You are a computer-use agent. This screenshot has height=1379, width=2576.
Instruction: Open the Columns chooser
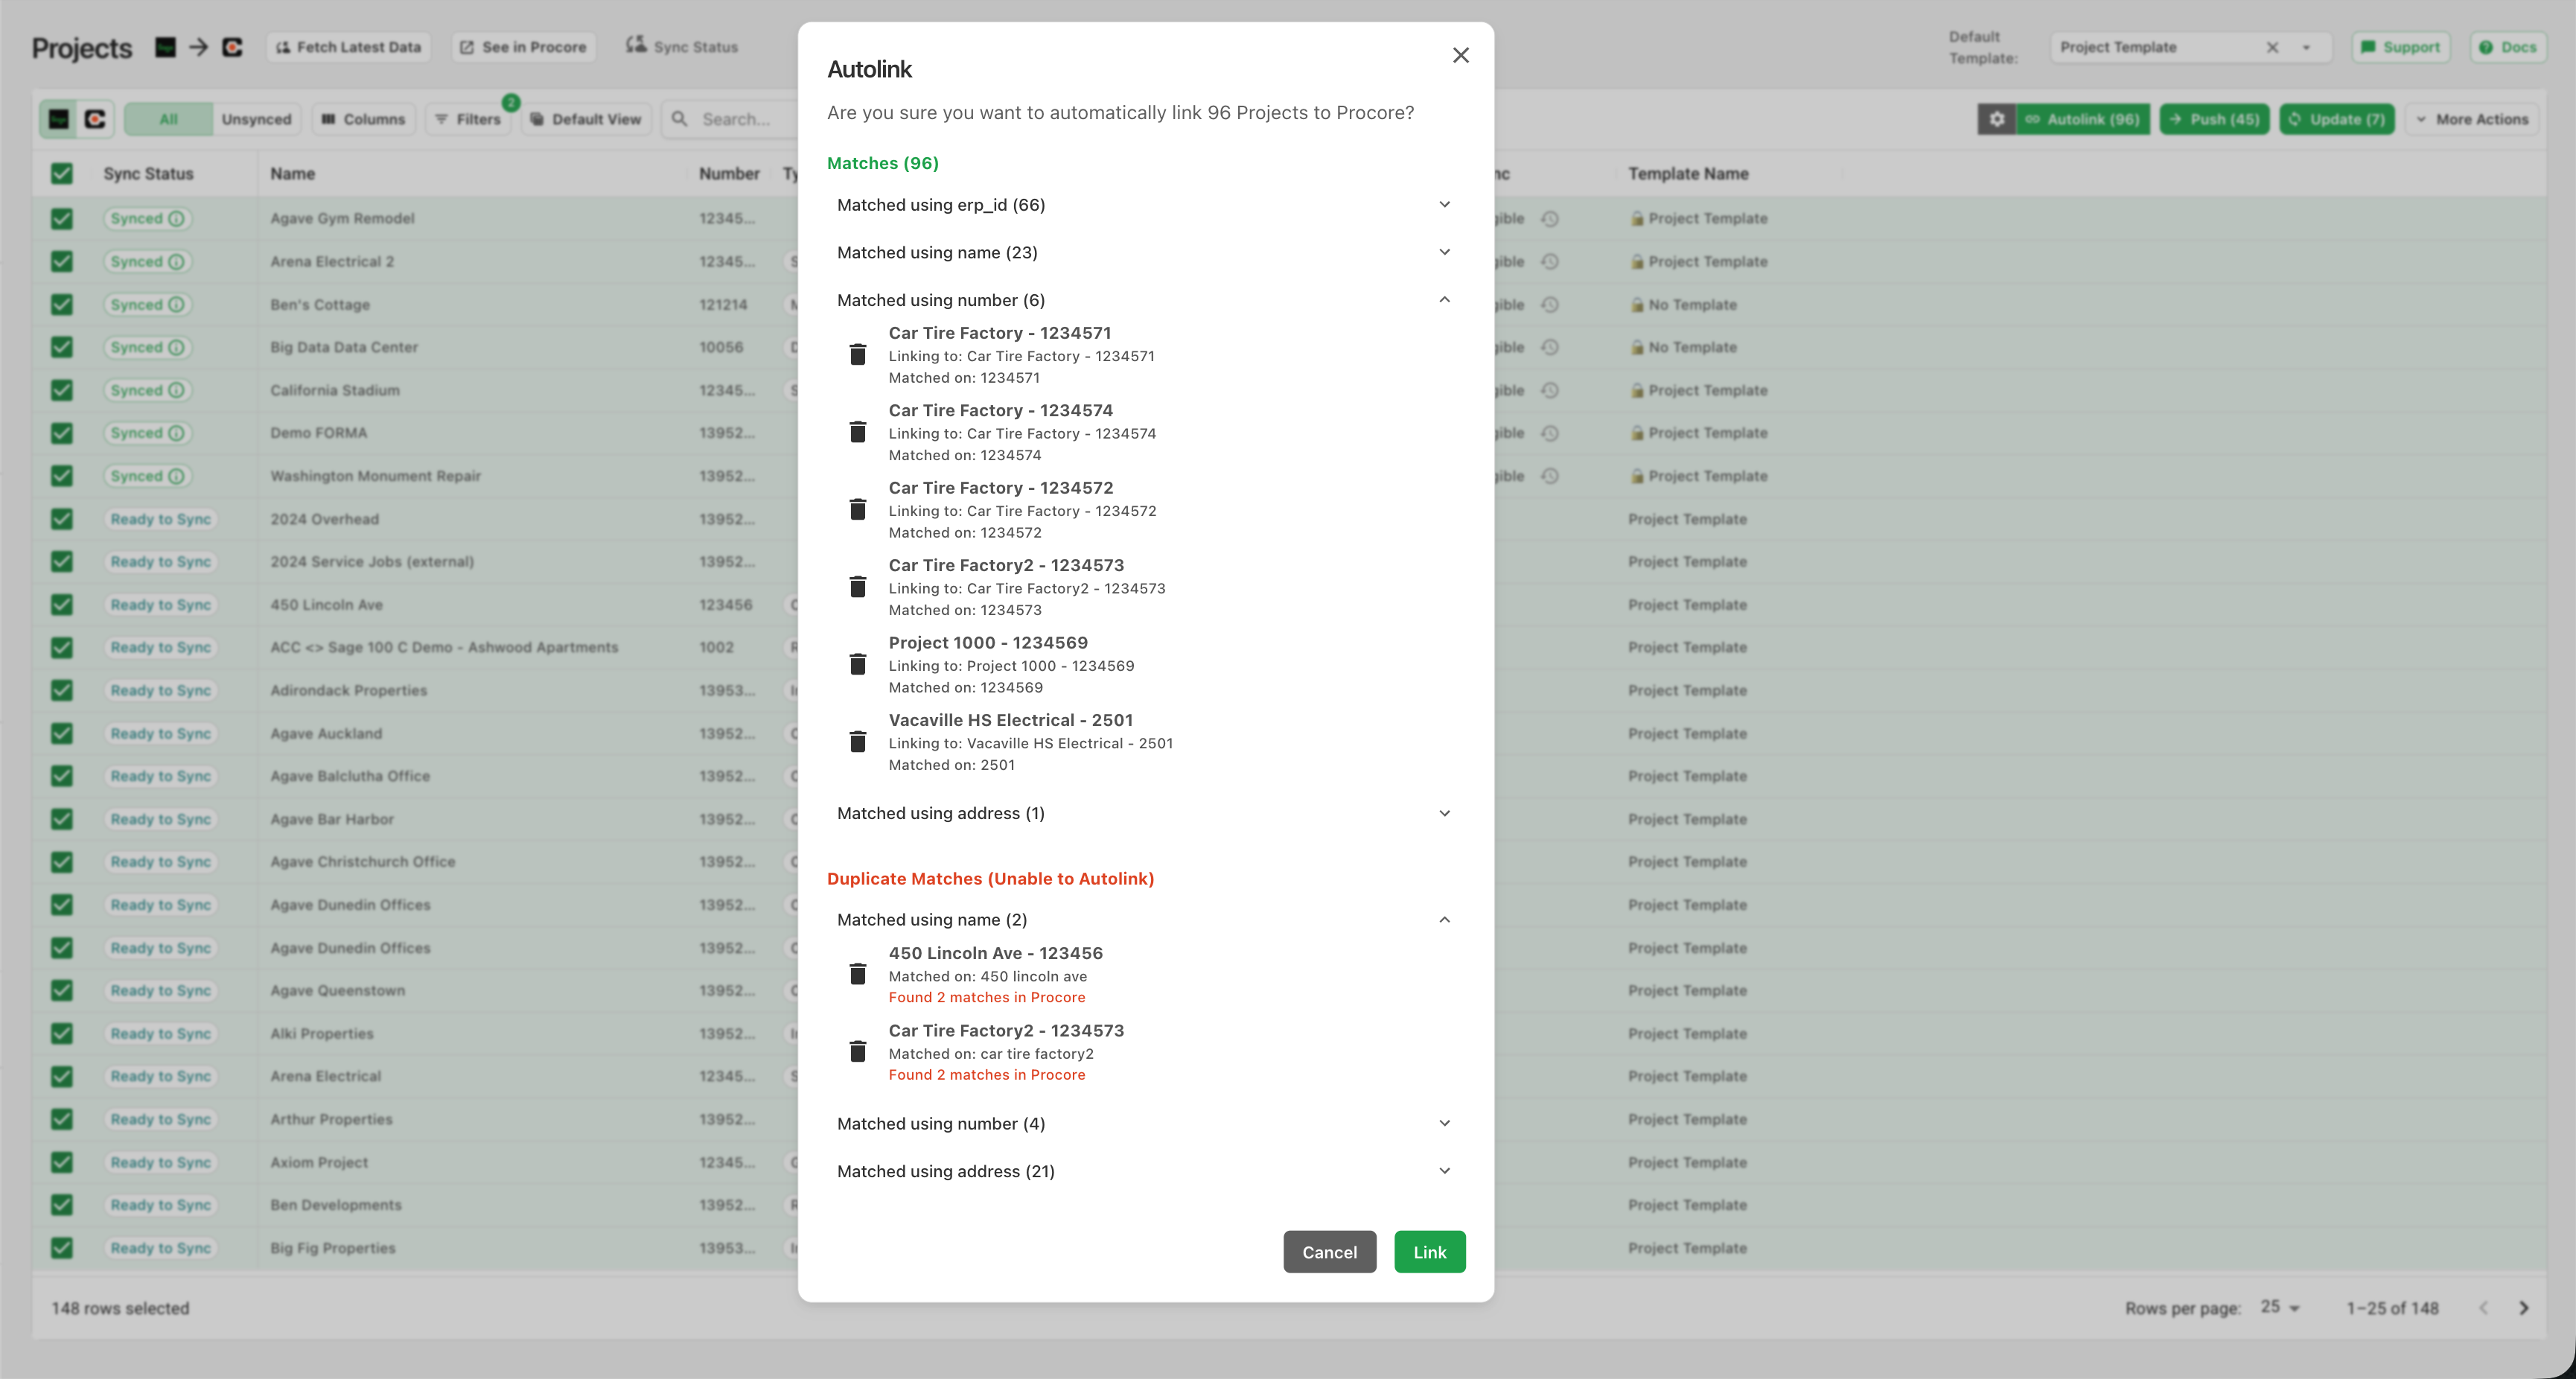[363, 119]
